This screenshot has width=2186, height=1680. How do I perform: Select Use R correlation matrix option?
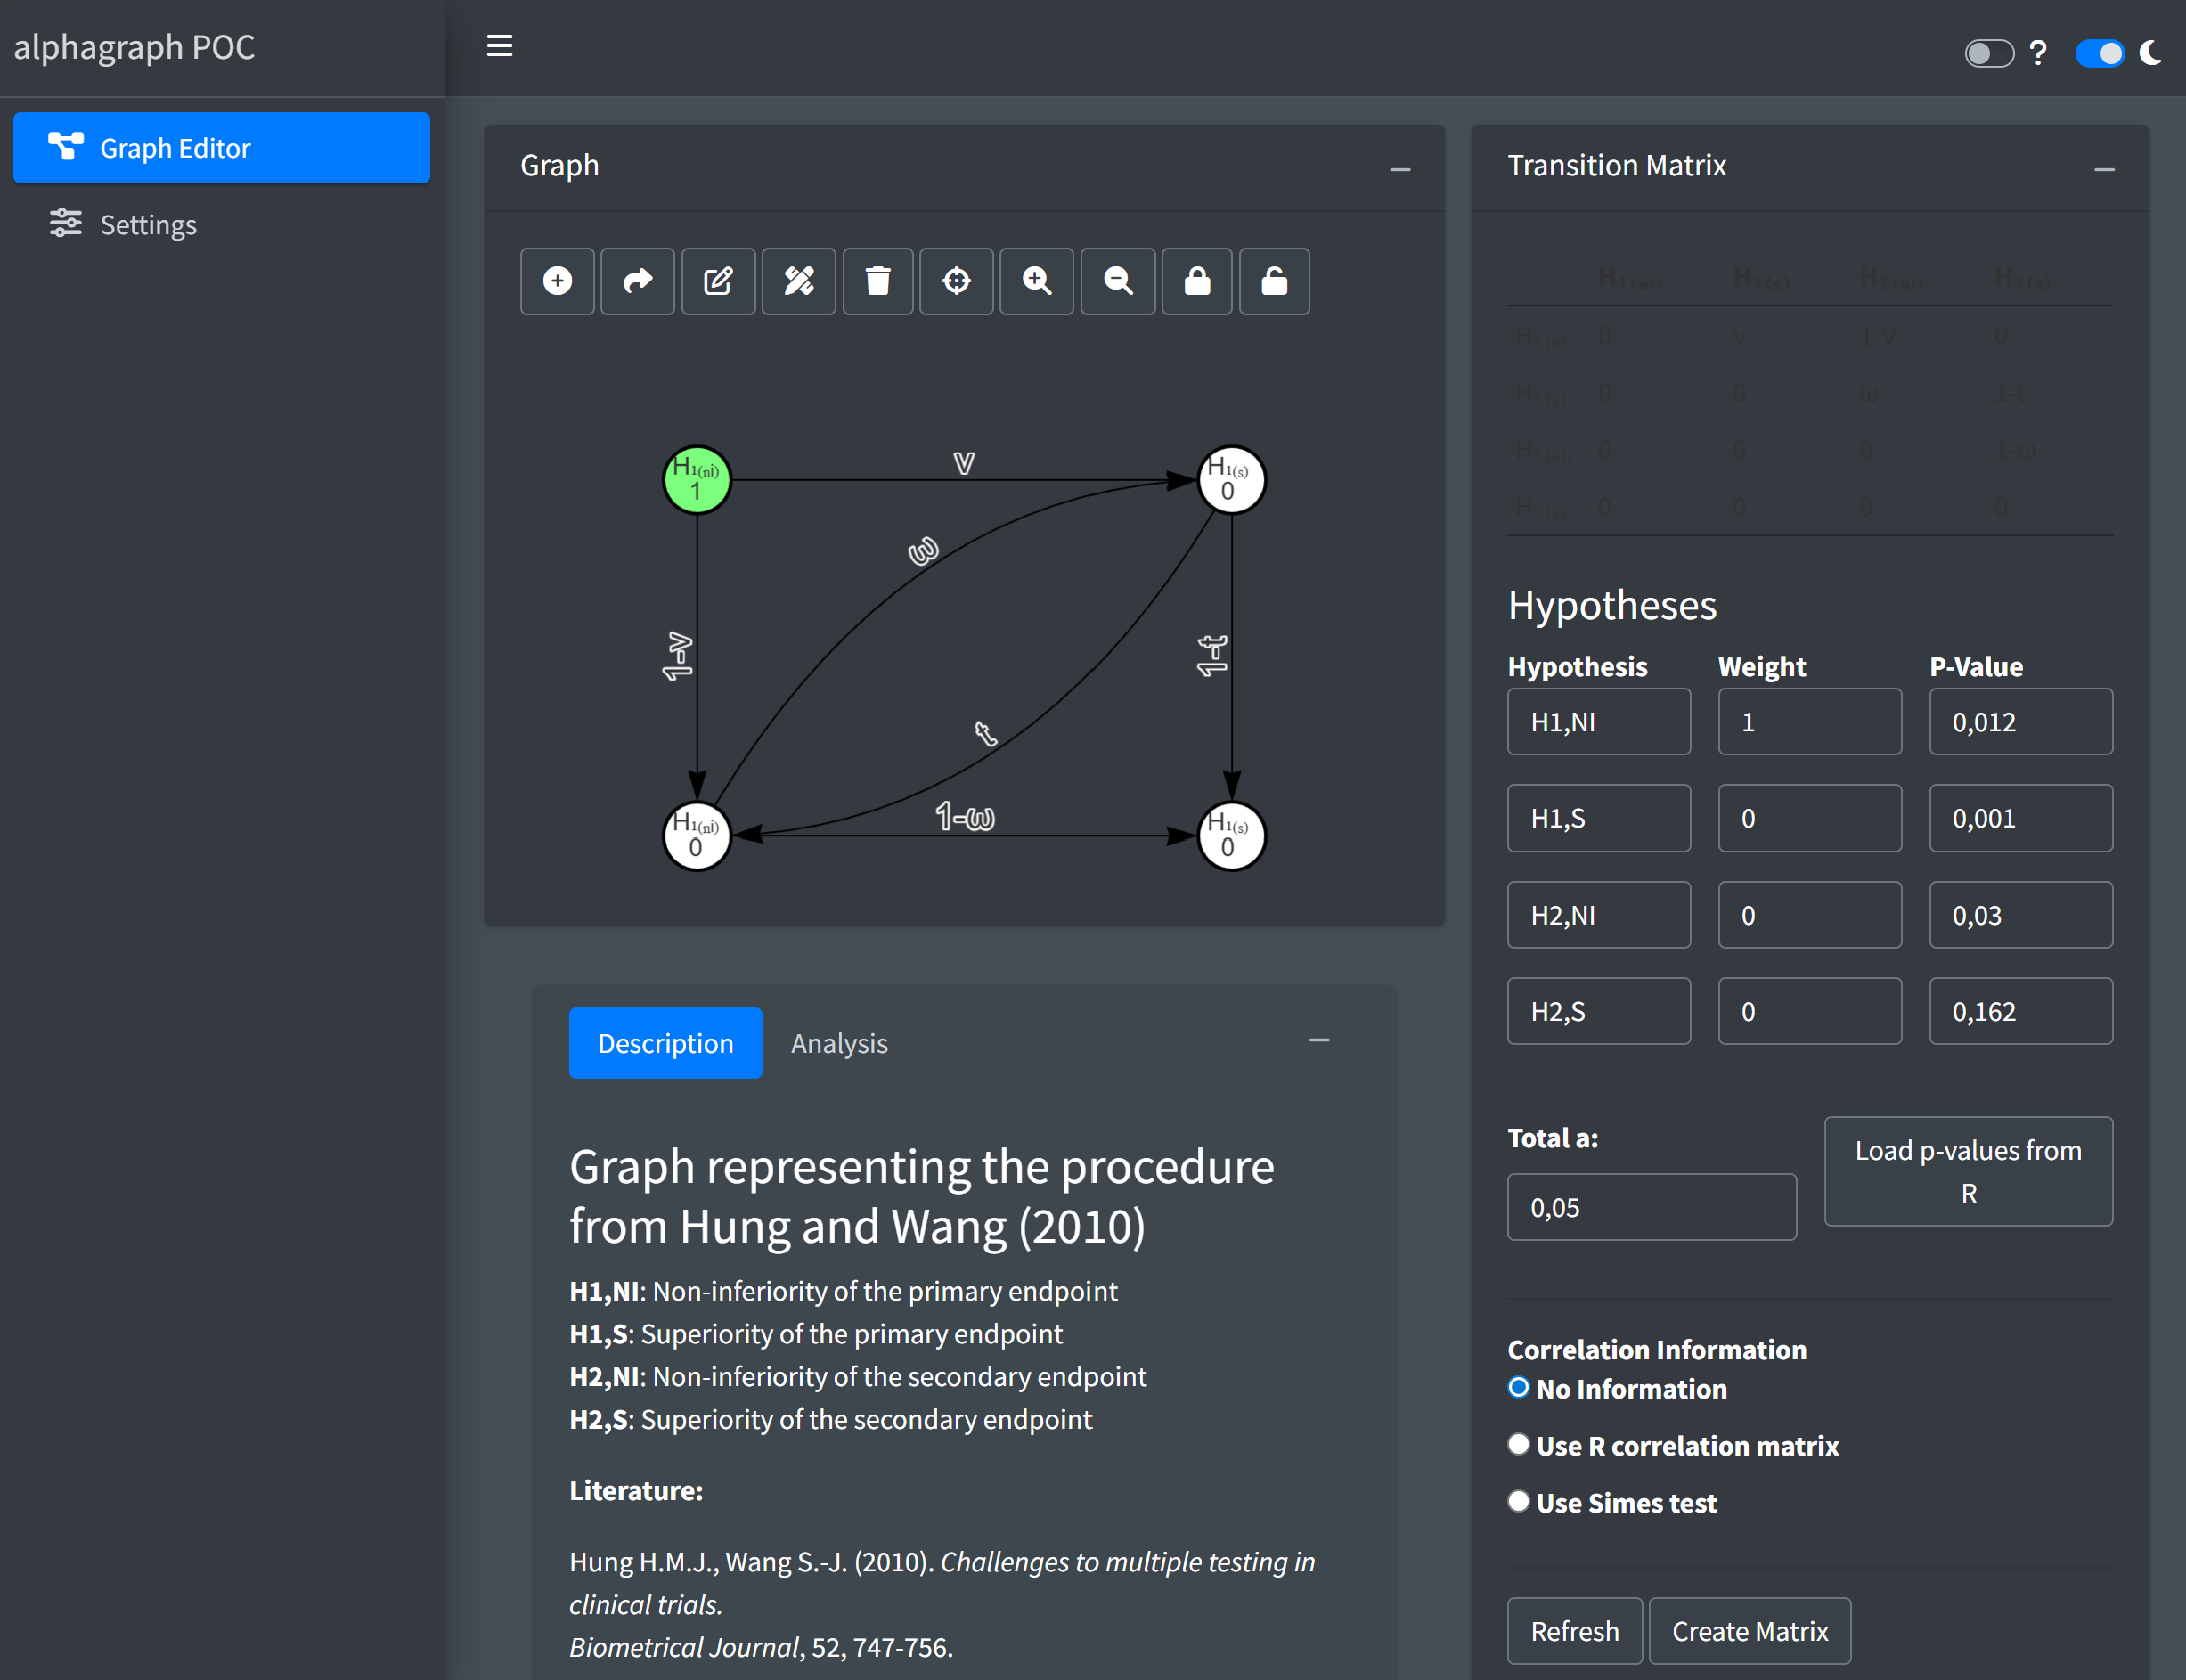point(1519,1444)
